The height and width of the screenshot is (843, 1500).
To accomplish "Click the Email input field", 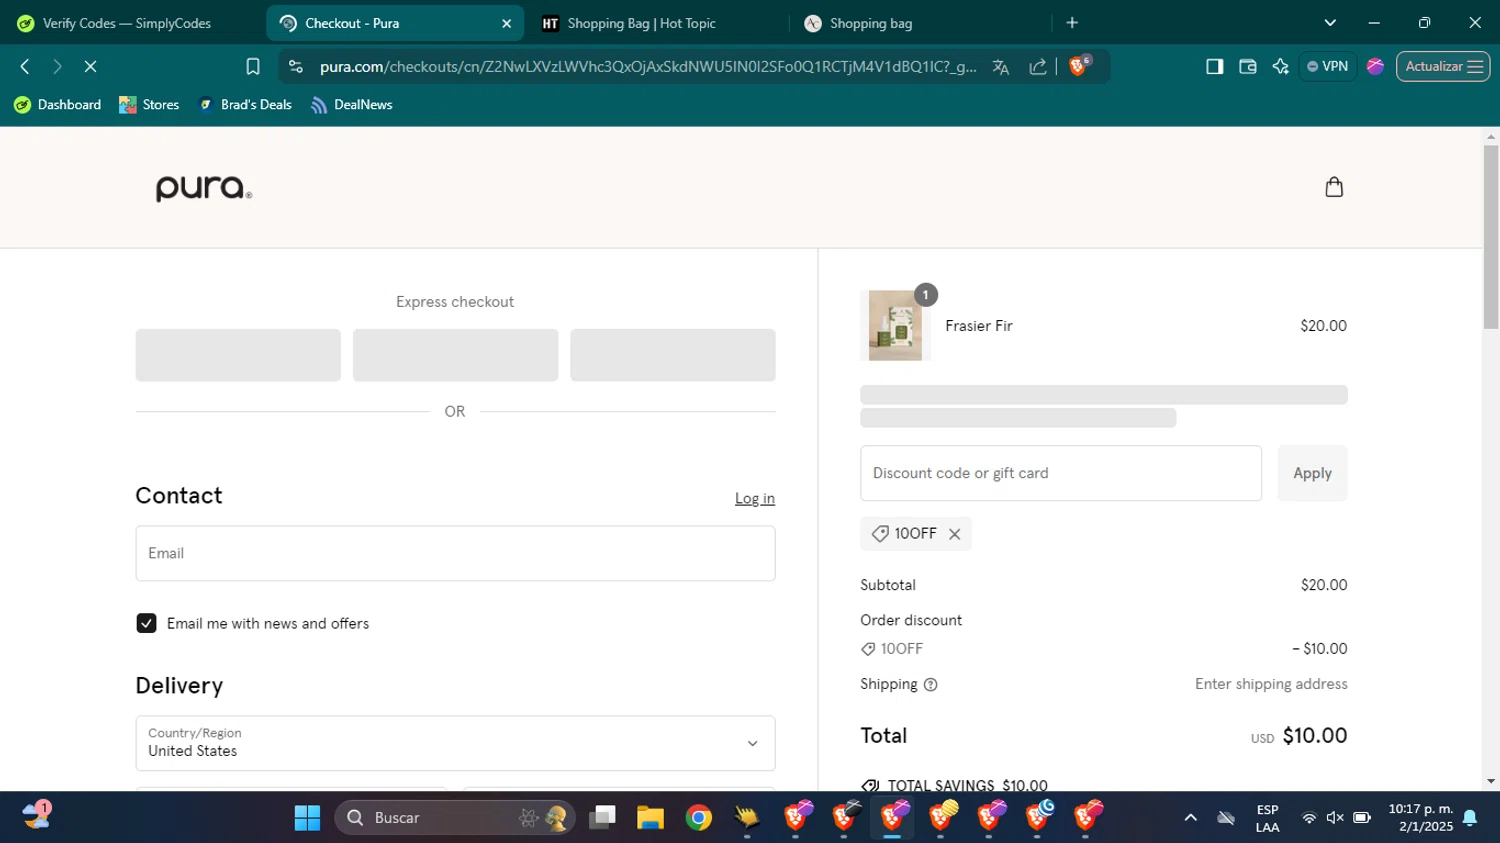I will pyautogui.click(x=455, y=553).
